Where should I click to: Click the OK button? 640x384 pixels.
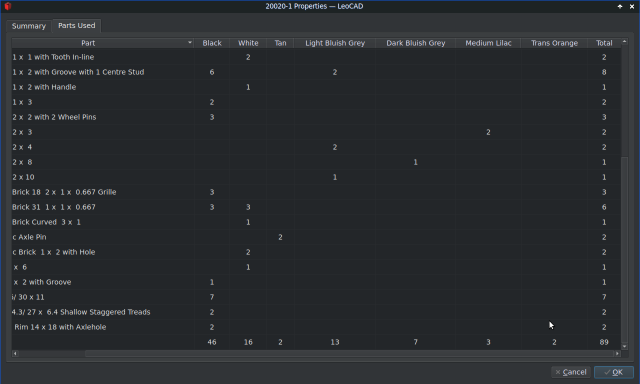[x=613, y=372]
